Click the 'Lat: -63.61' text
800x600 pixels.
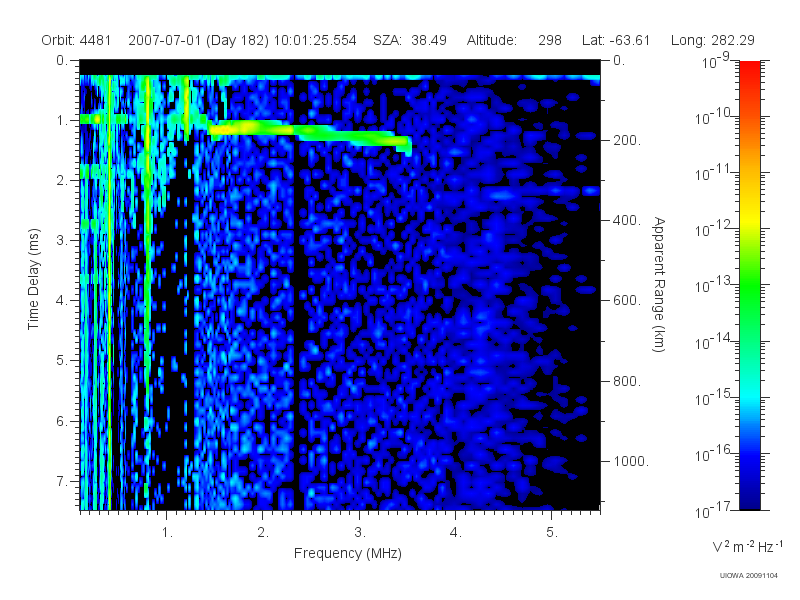coord(616,40)
